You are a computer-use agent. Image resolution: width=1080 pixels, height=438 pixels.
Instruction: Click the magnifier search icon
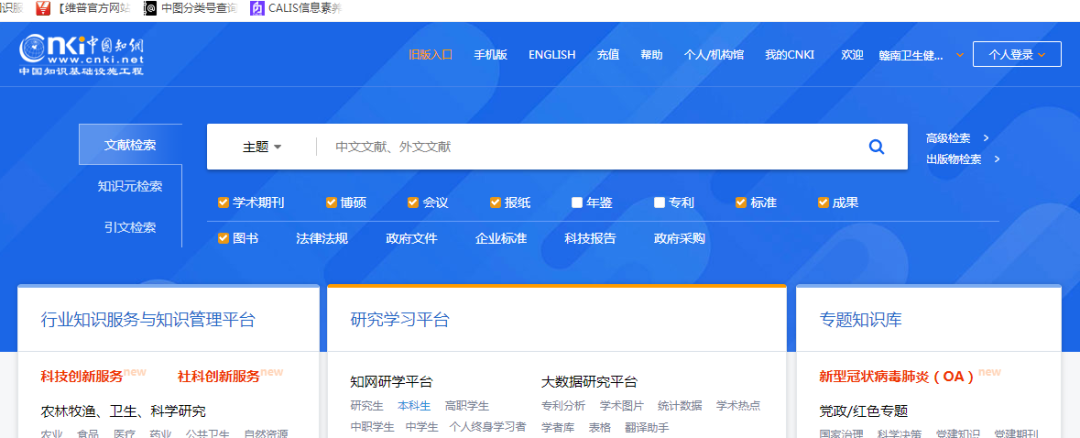[876, 147]
